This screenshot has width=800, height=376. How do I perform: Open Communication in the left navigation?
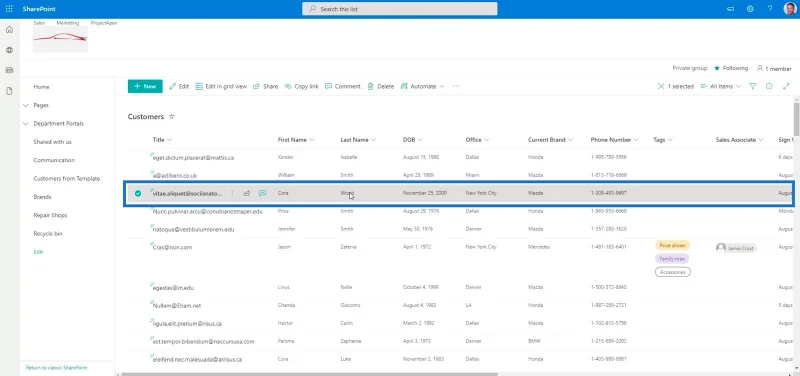pos(54,160)
